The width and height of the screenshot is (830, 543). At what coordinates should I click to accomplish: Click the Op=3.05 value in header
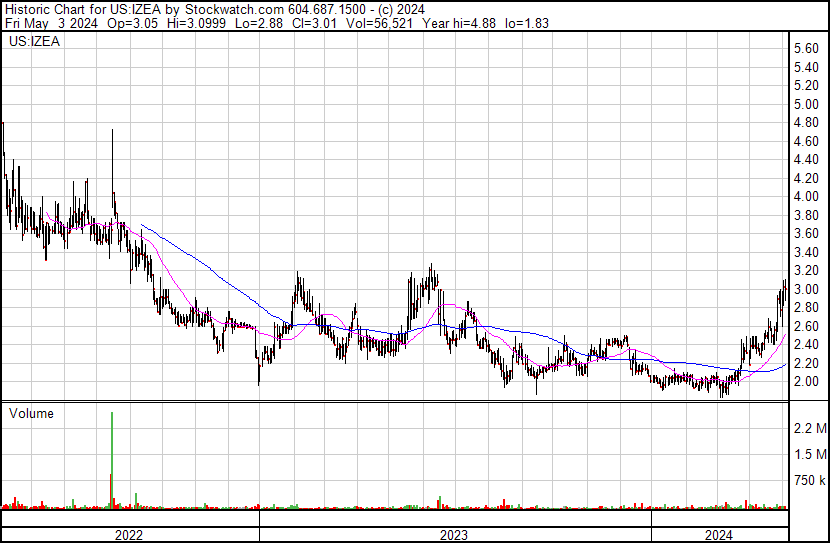[x=132, y=23]
